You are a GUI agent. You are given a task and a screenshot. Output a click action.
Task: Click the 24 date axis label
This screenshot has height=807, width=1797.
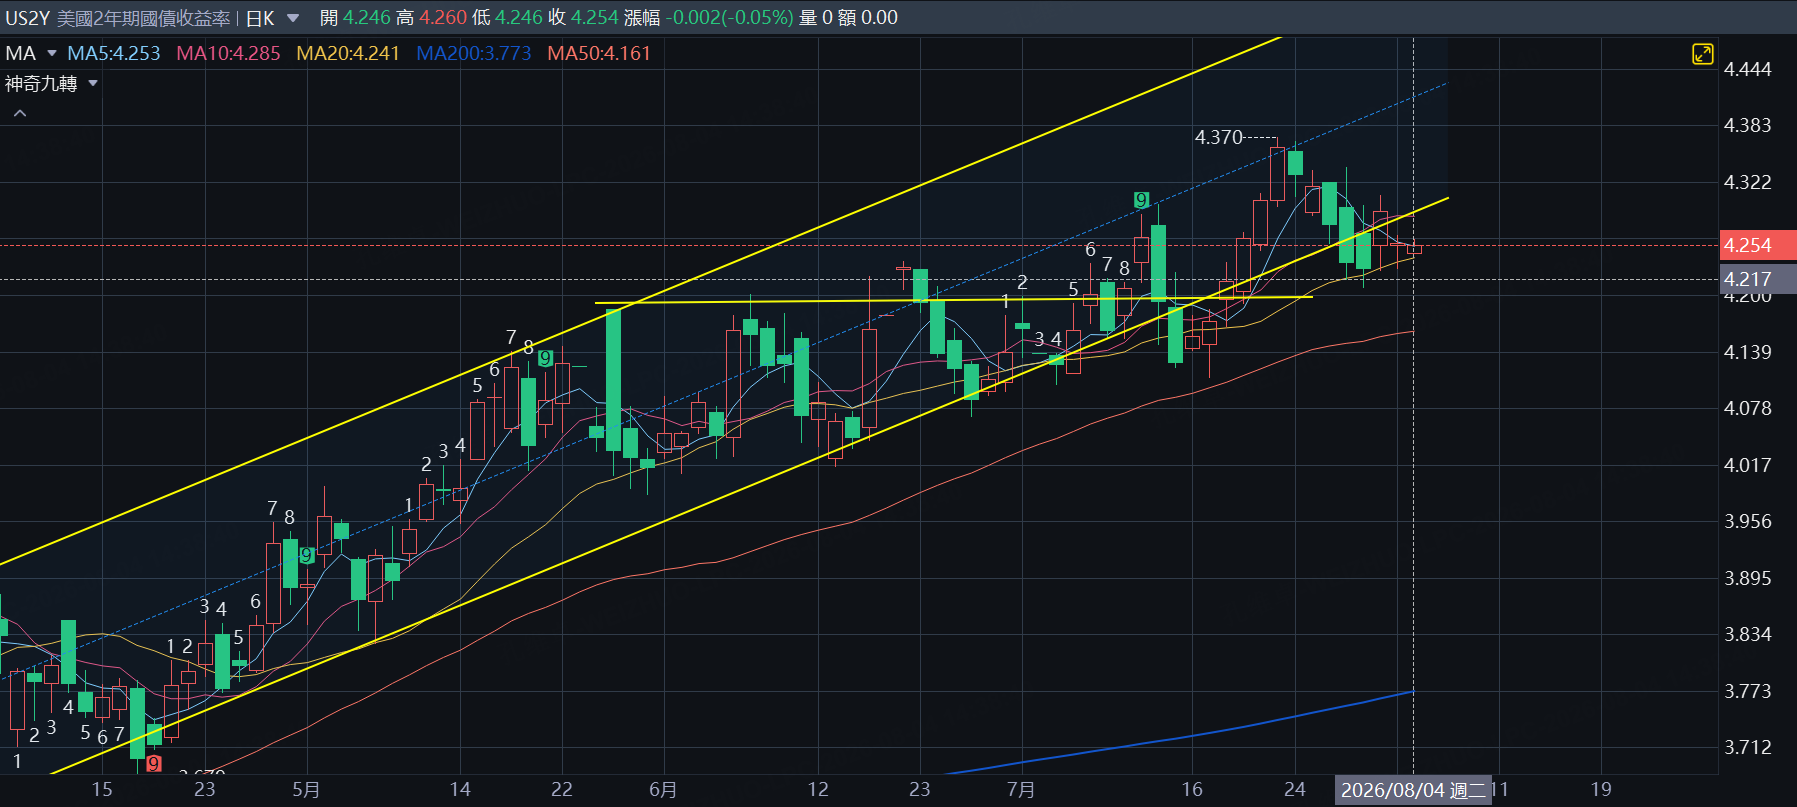(1295, 790)
